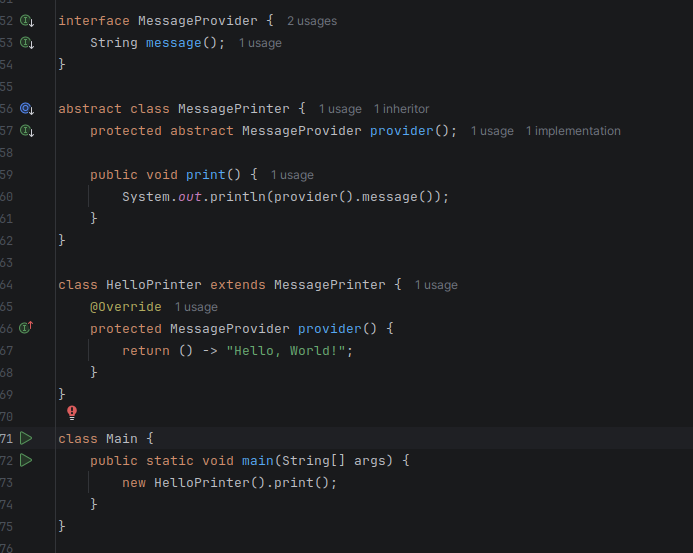Open the '1 implementation' hint on provider()
The image size is (693, 553).
pyautogui.click(x=573, y=131)
